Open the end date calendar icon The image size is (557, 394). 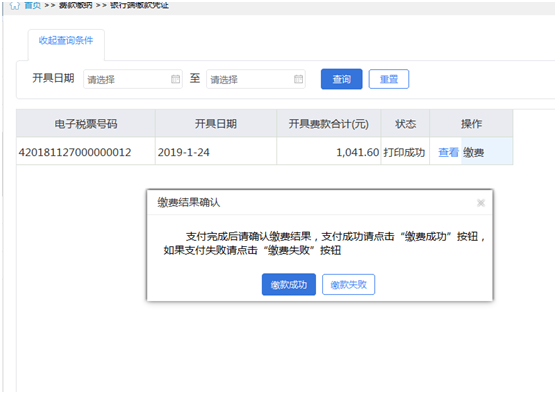[x=298, y=79]
